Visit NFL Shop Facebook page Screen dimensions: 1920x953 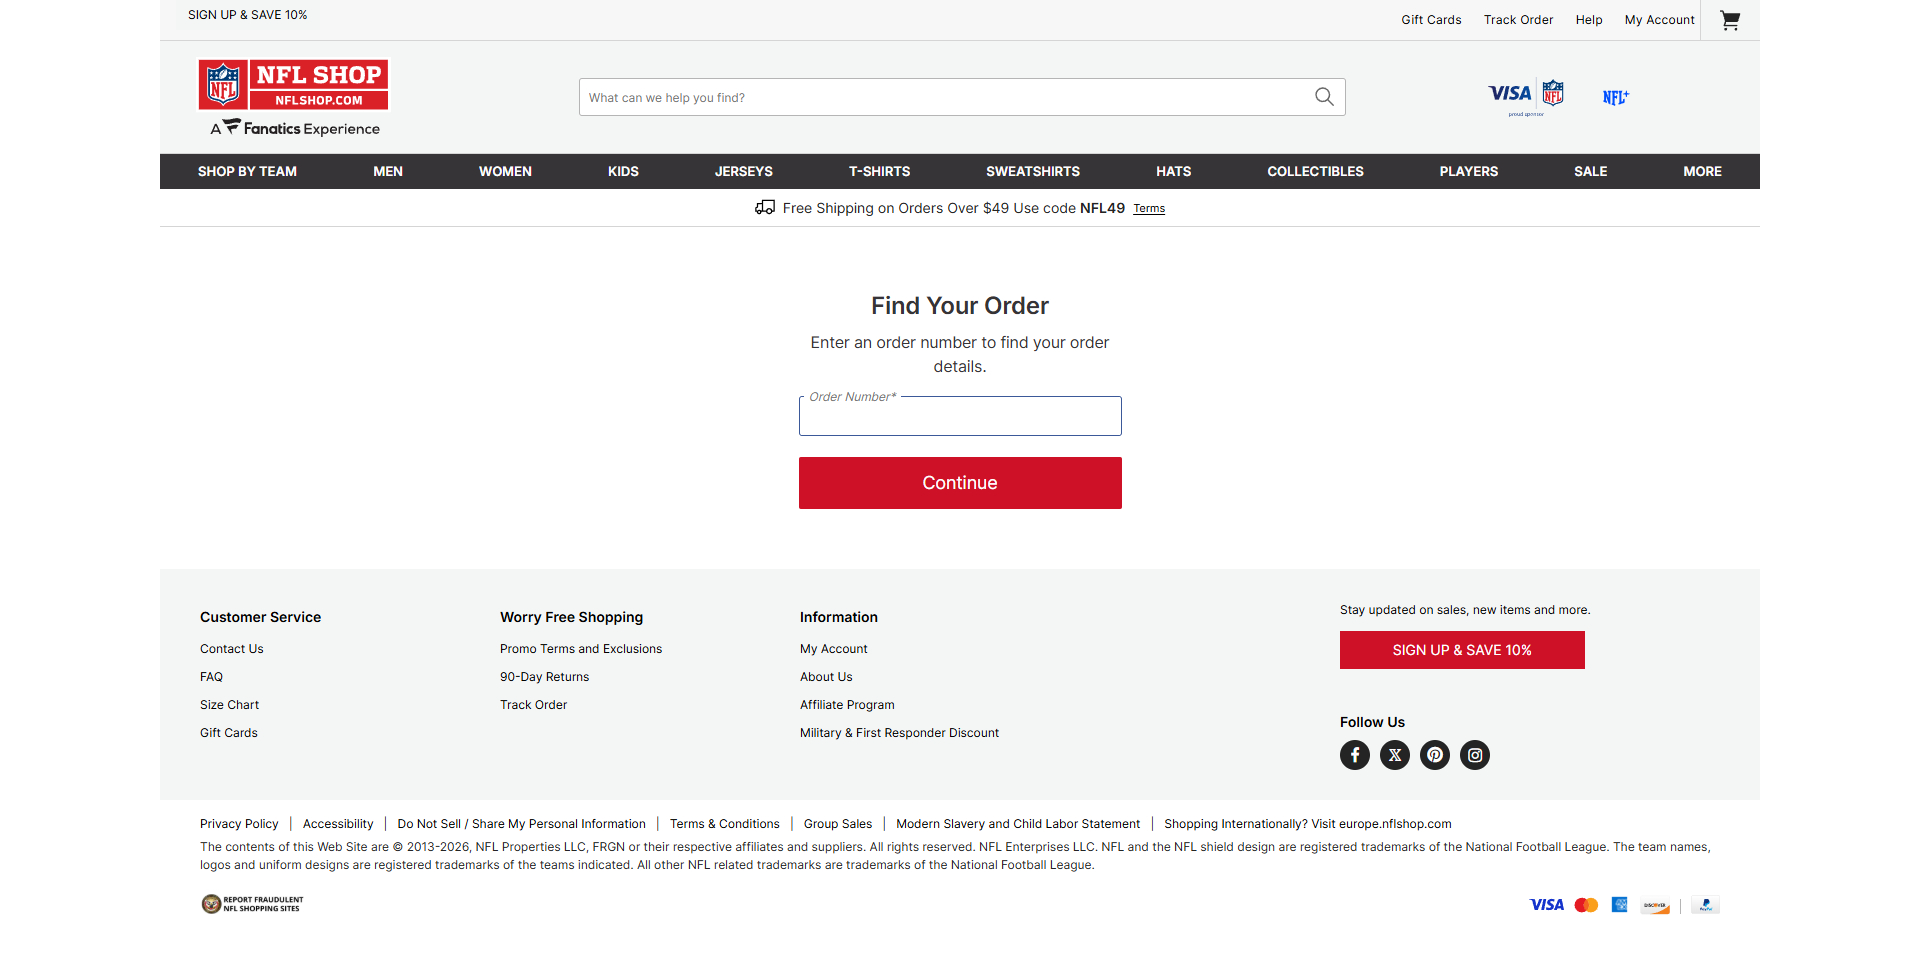[x=1355, y=755]
